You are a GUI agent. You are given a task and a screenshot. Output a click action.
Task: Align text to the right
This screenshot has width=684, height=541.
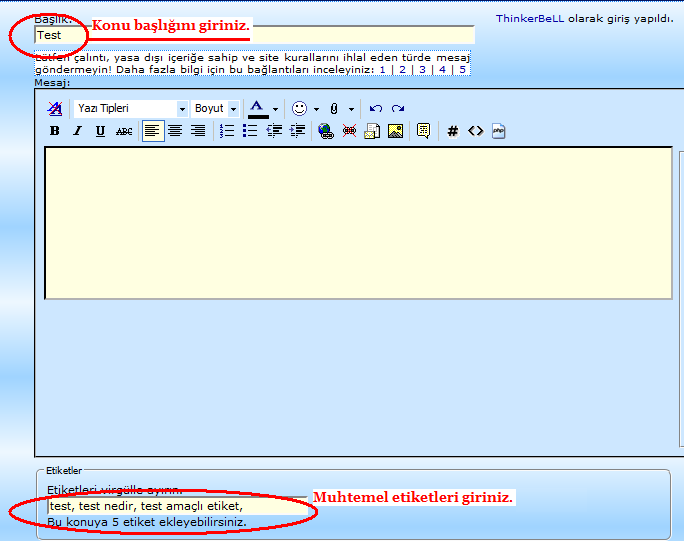pyautogui.click(x=198, y=131)
